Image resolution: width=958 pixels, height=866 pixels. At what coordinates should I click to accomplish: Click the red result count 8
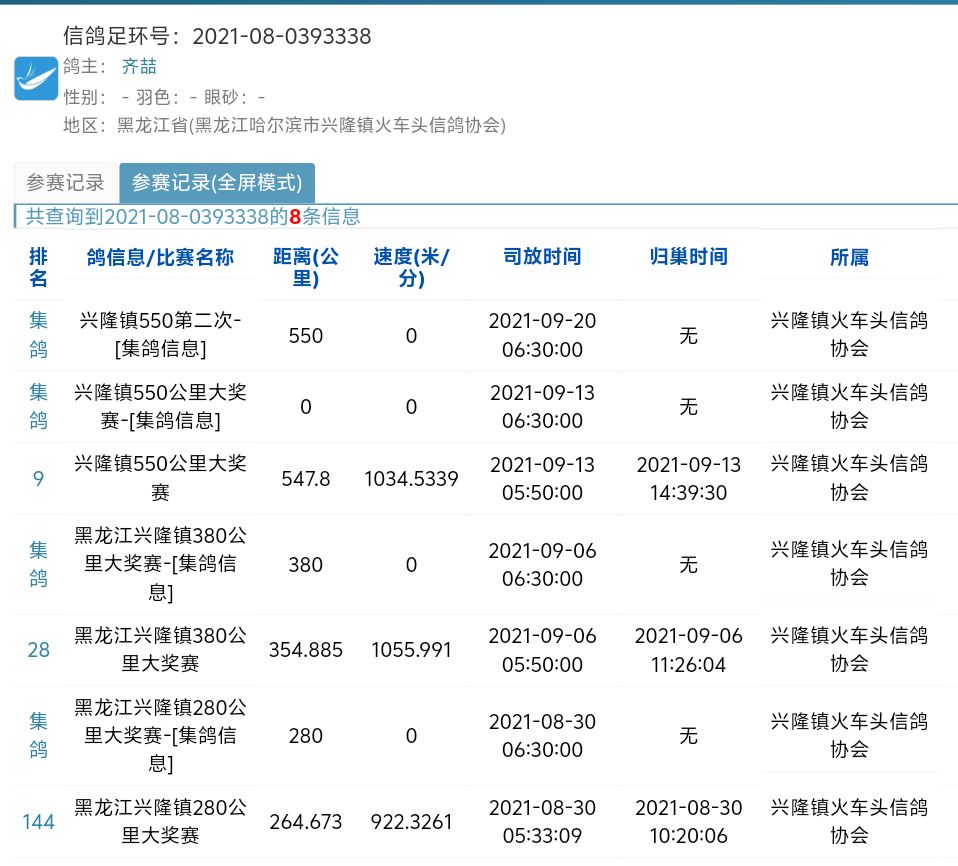(295, 216)
